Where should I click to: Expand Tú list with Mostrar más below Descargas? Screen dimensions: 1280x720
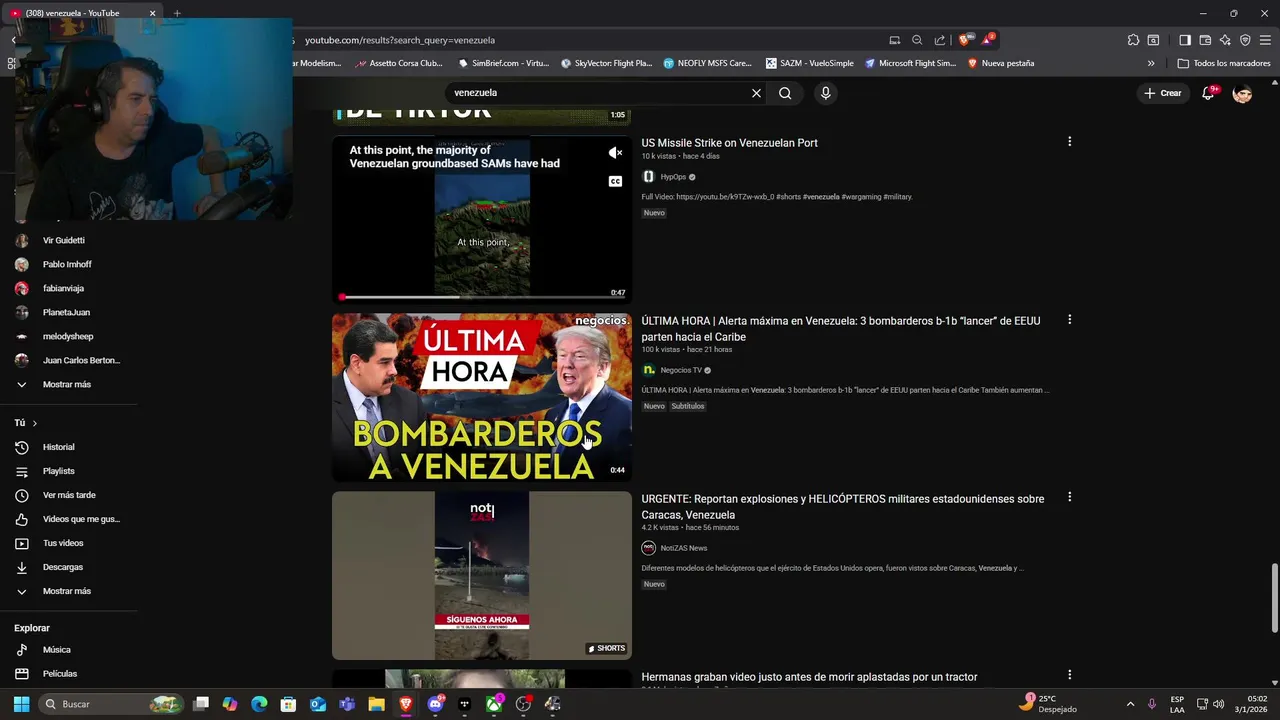tap(67, 591)
